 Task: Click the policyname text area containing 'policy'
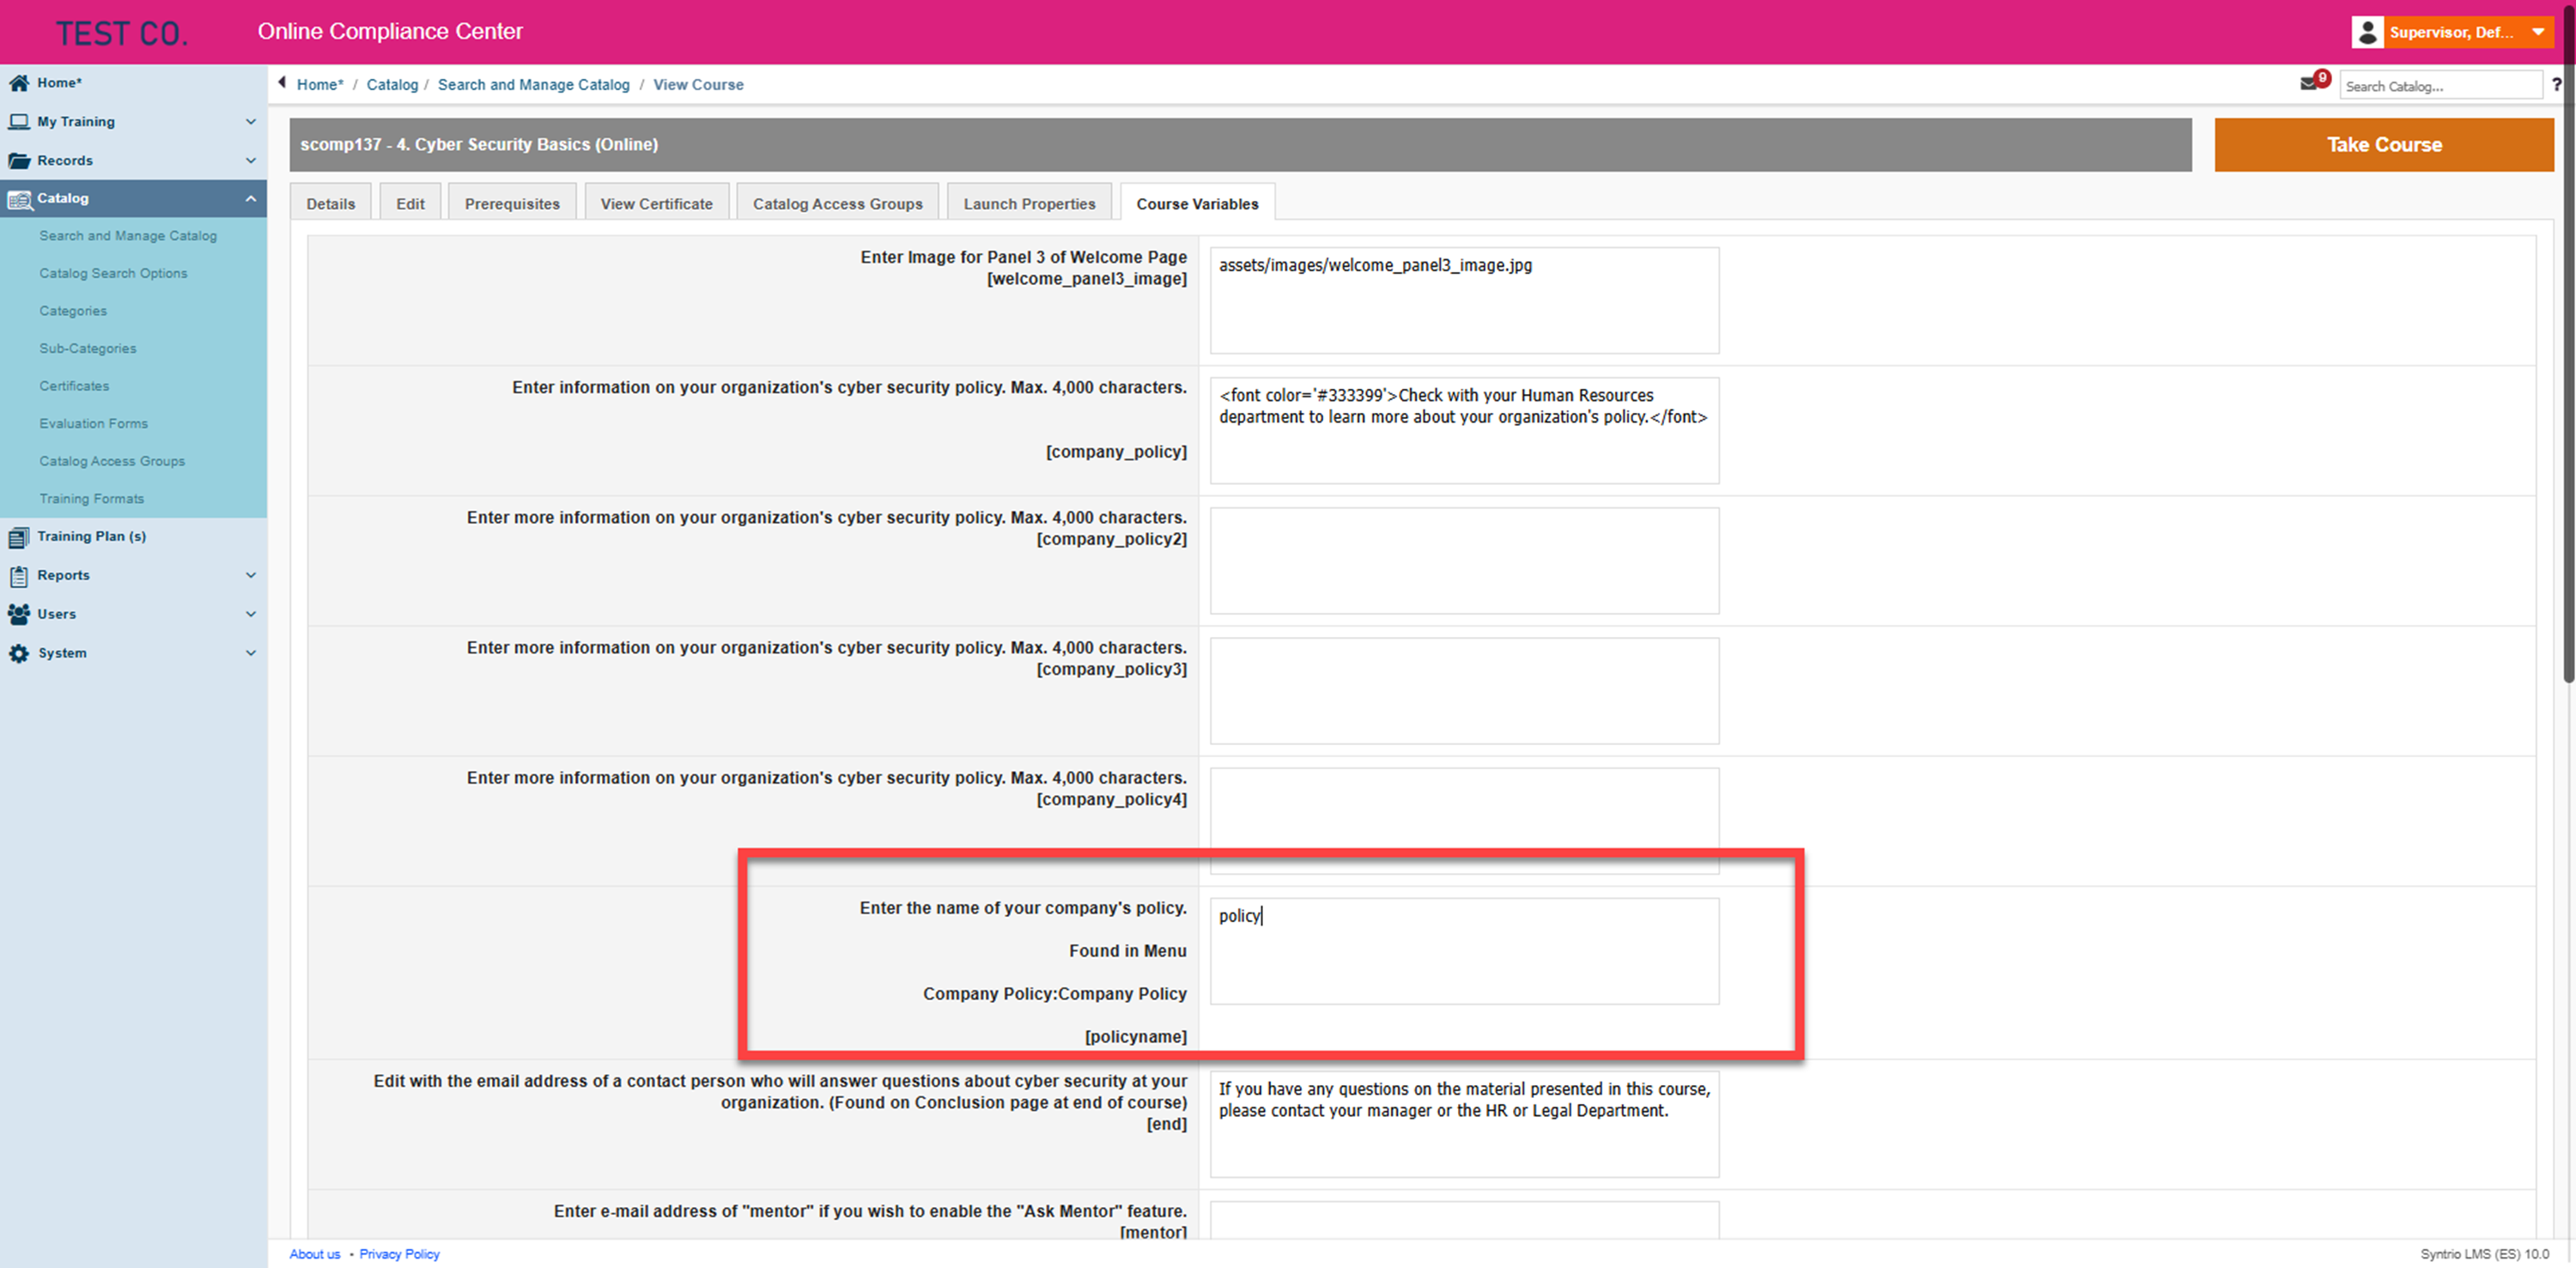pyautogui.click(x=1464, y=951)
